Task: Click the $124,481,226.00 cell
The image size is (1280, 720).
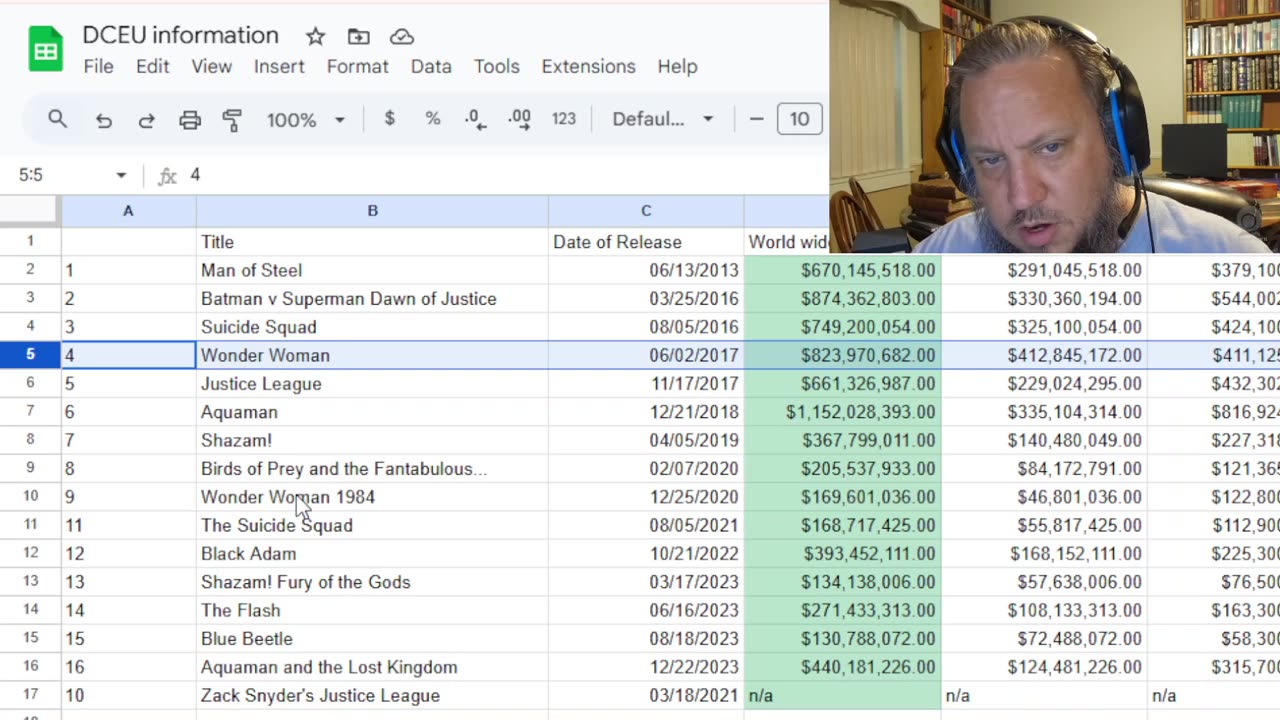Action: pyautogui.click(x=1044, y=667)
